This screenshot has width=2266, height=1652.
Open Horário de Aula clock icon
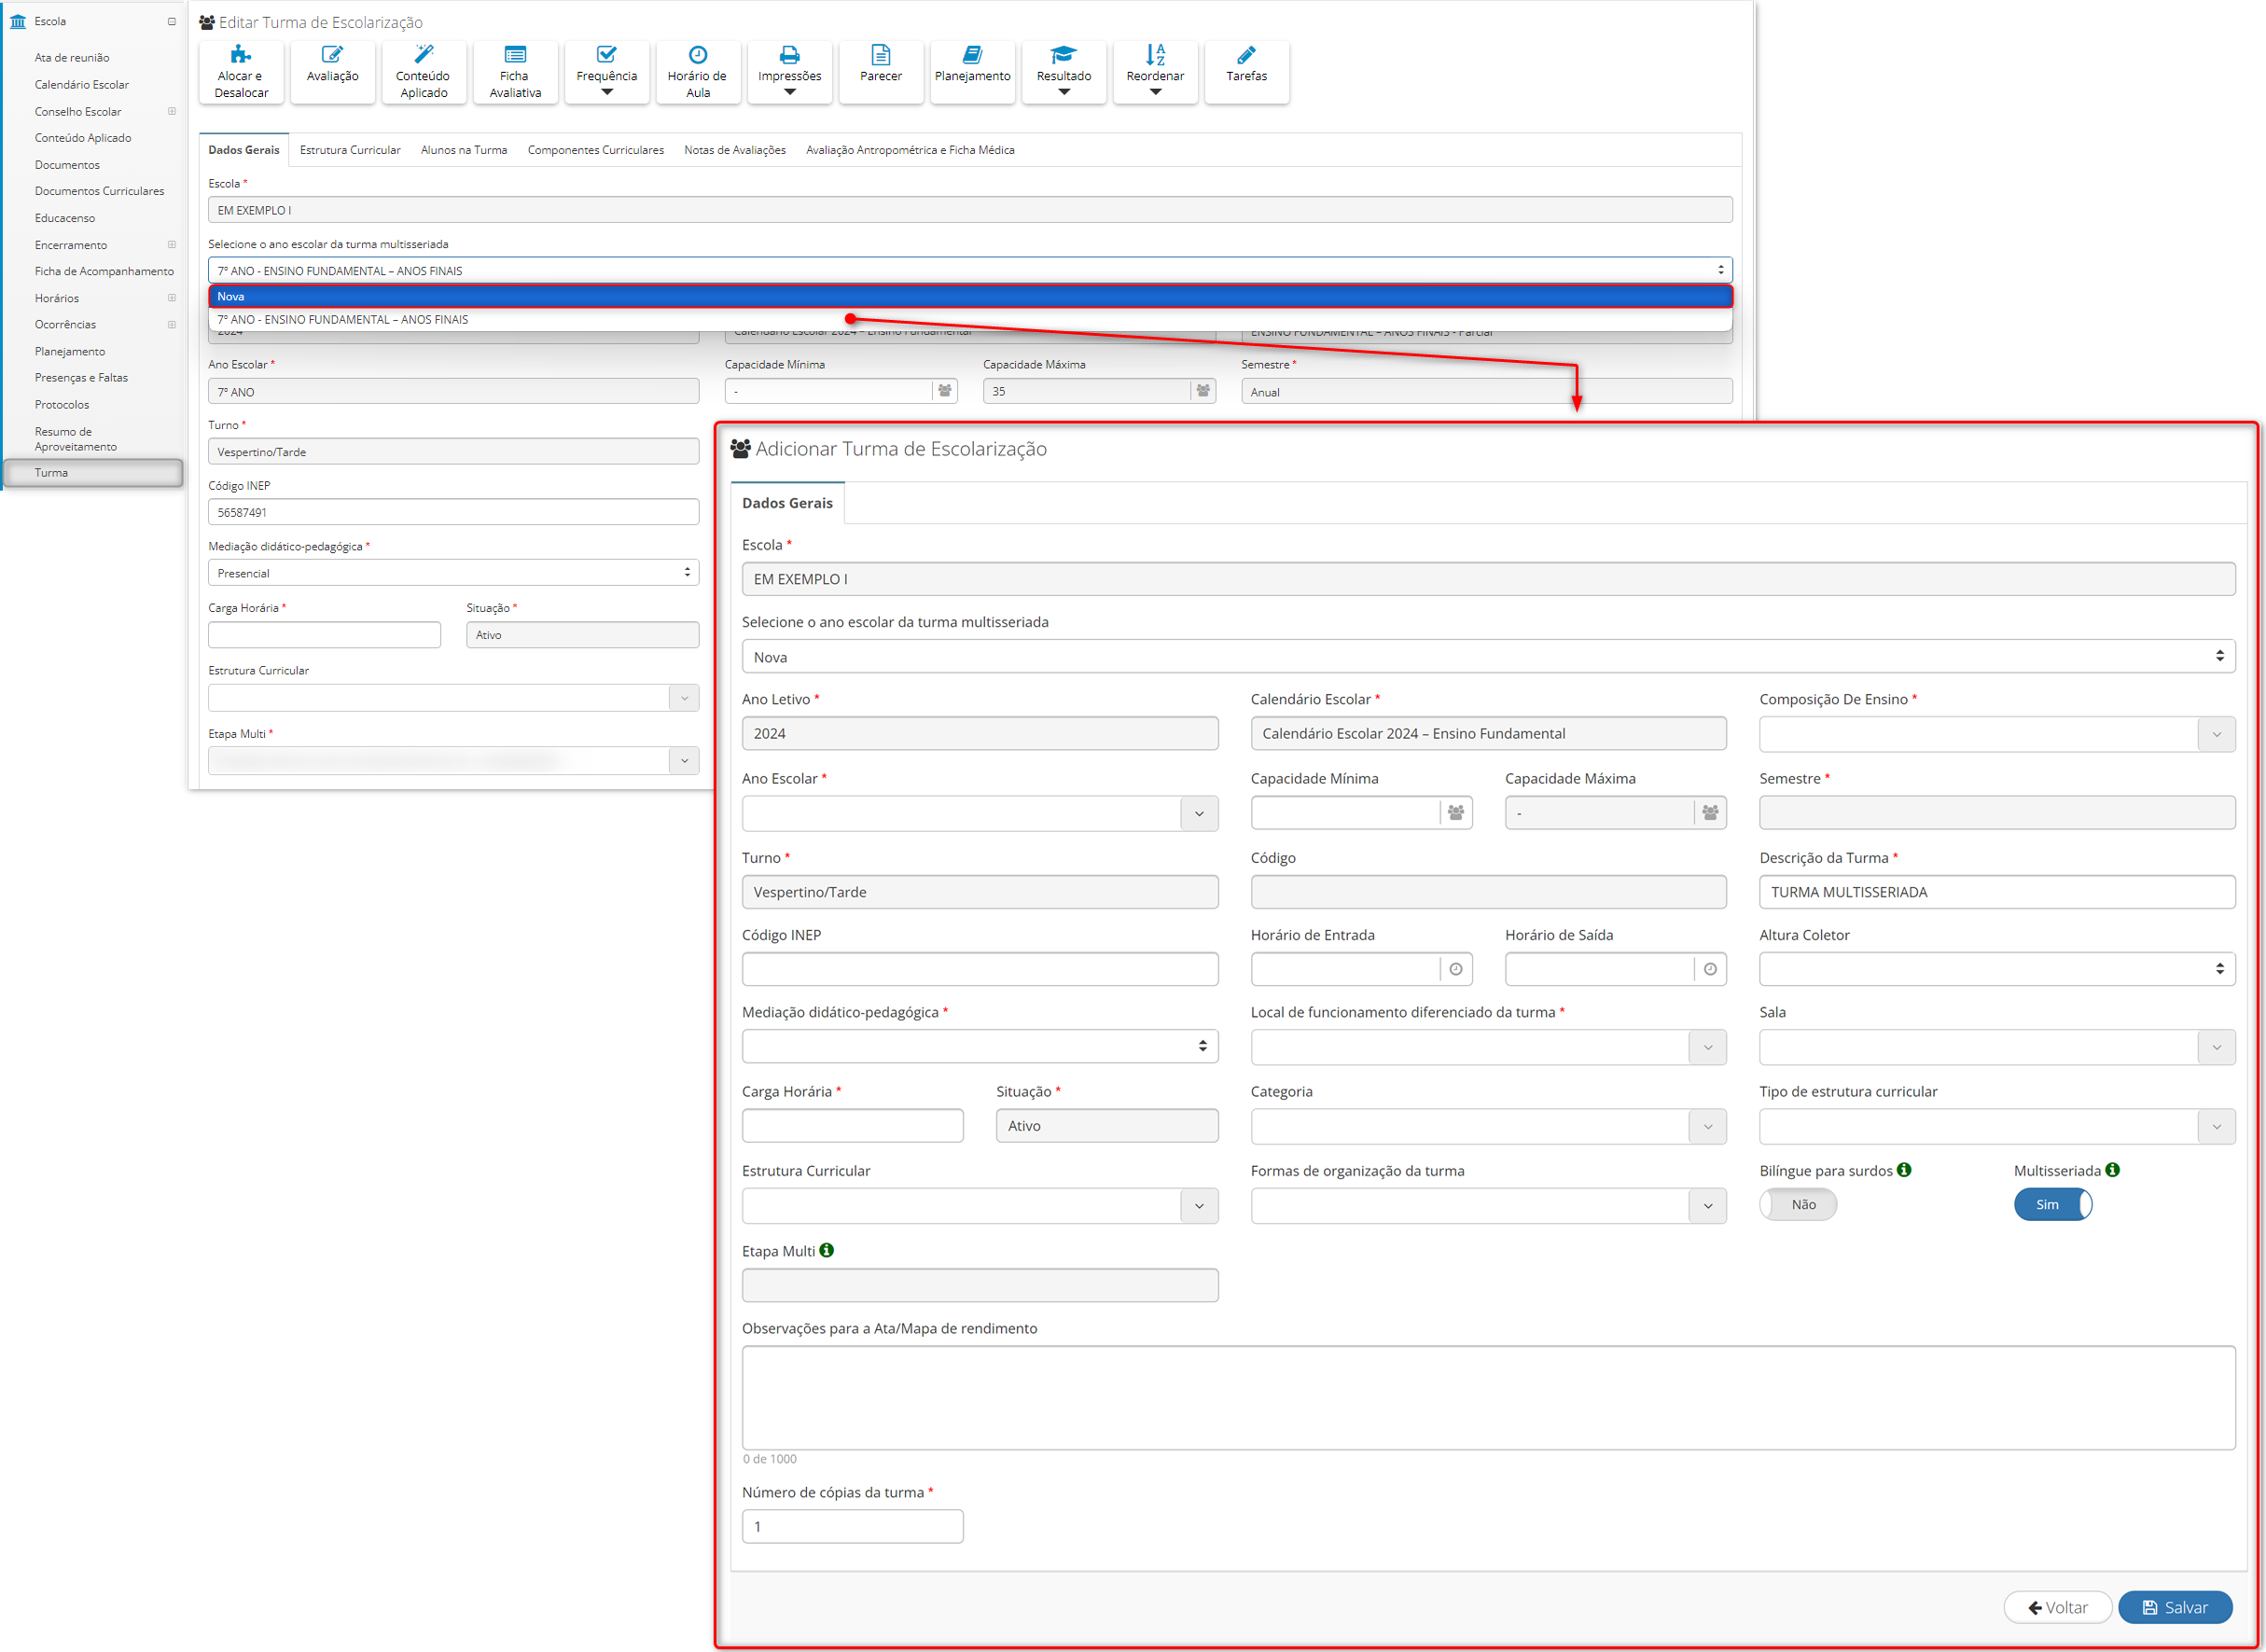pos(698,71)
